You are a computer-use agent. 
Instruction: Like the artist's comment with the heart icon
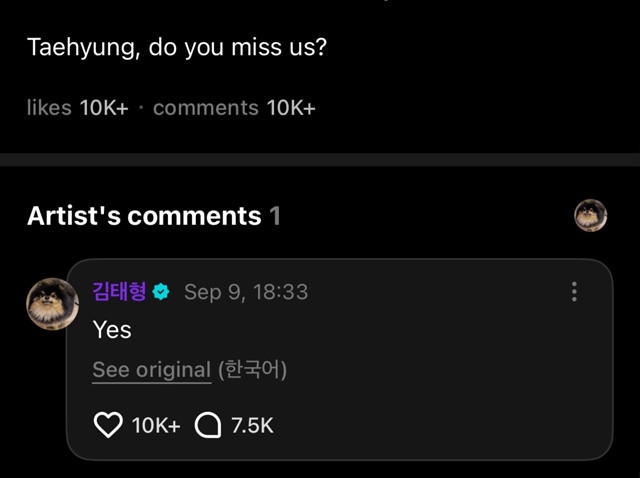[107, 425]
